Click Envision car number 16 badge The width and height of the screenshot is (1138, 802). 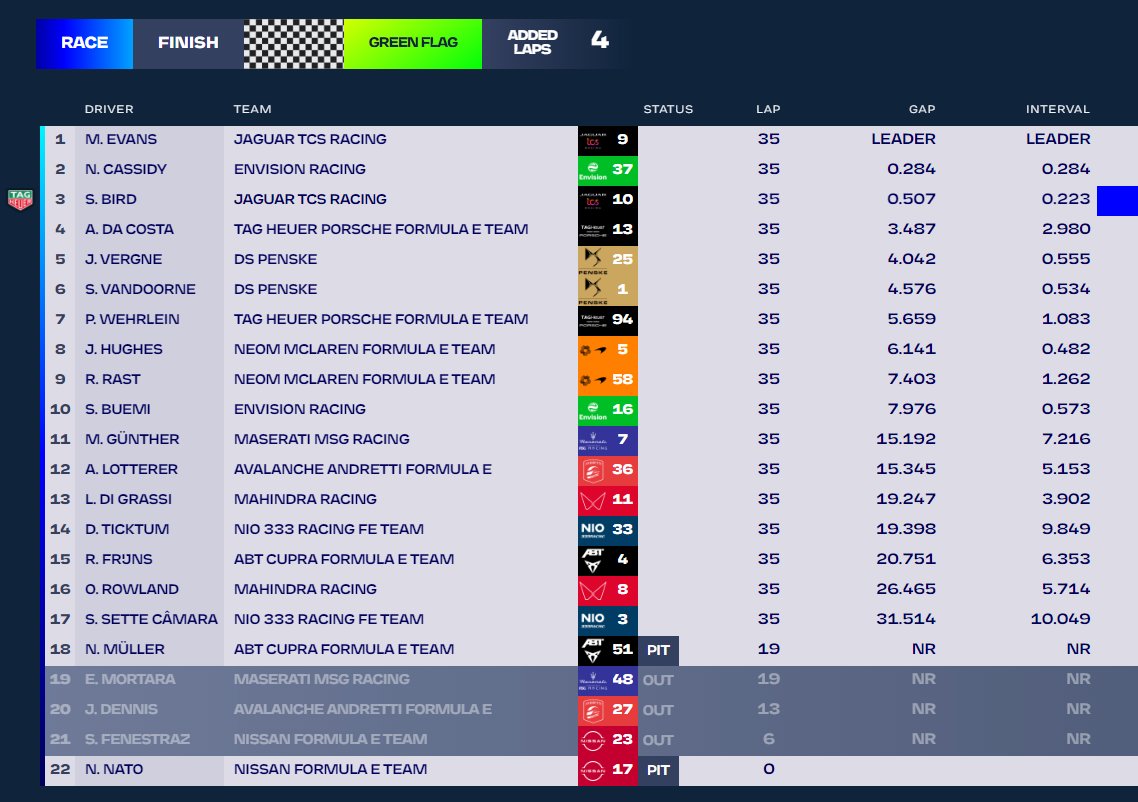(x=607, y=410)
